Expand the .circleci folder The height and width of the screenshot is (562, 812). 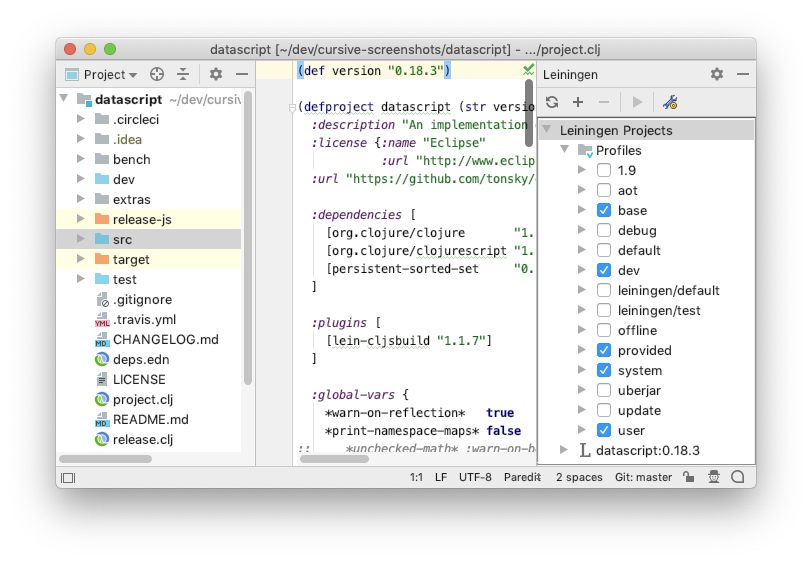pyautogui.click(x=81, y=119)
